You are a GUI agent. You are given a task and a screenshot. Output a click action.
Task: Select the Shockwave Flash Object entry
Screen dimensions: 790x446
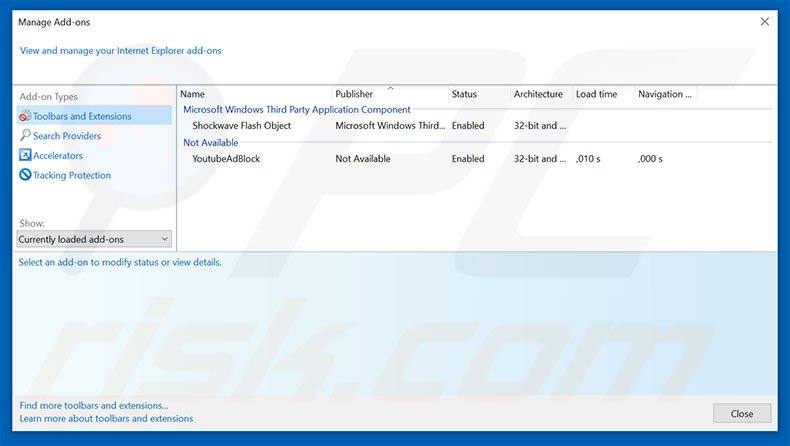click(241, 126)
